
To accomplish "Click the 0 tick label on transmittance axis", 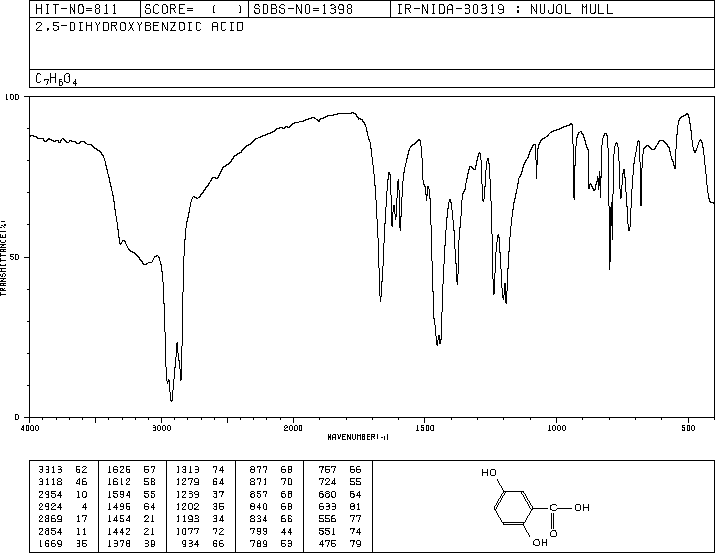I will (x=17, y=417).
